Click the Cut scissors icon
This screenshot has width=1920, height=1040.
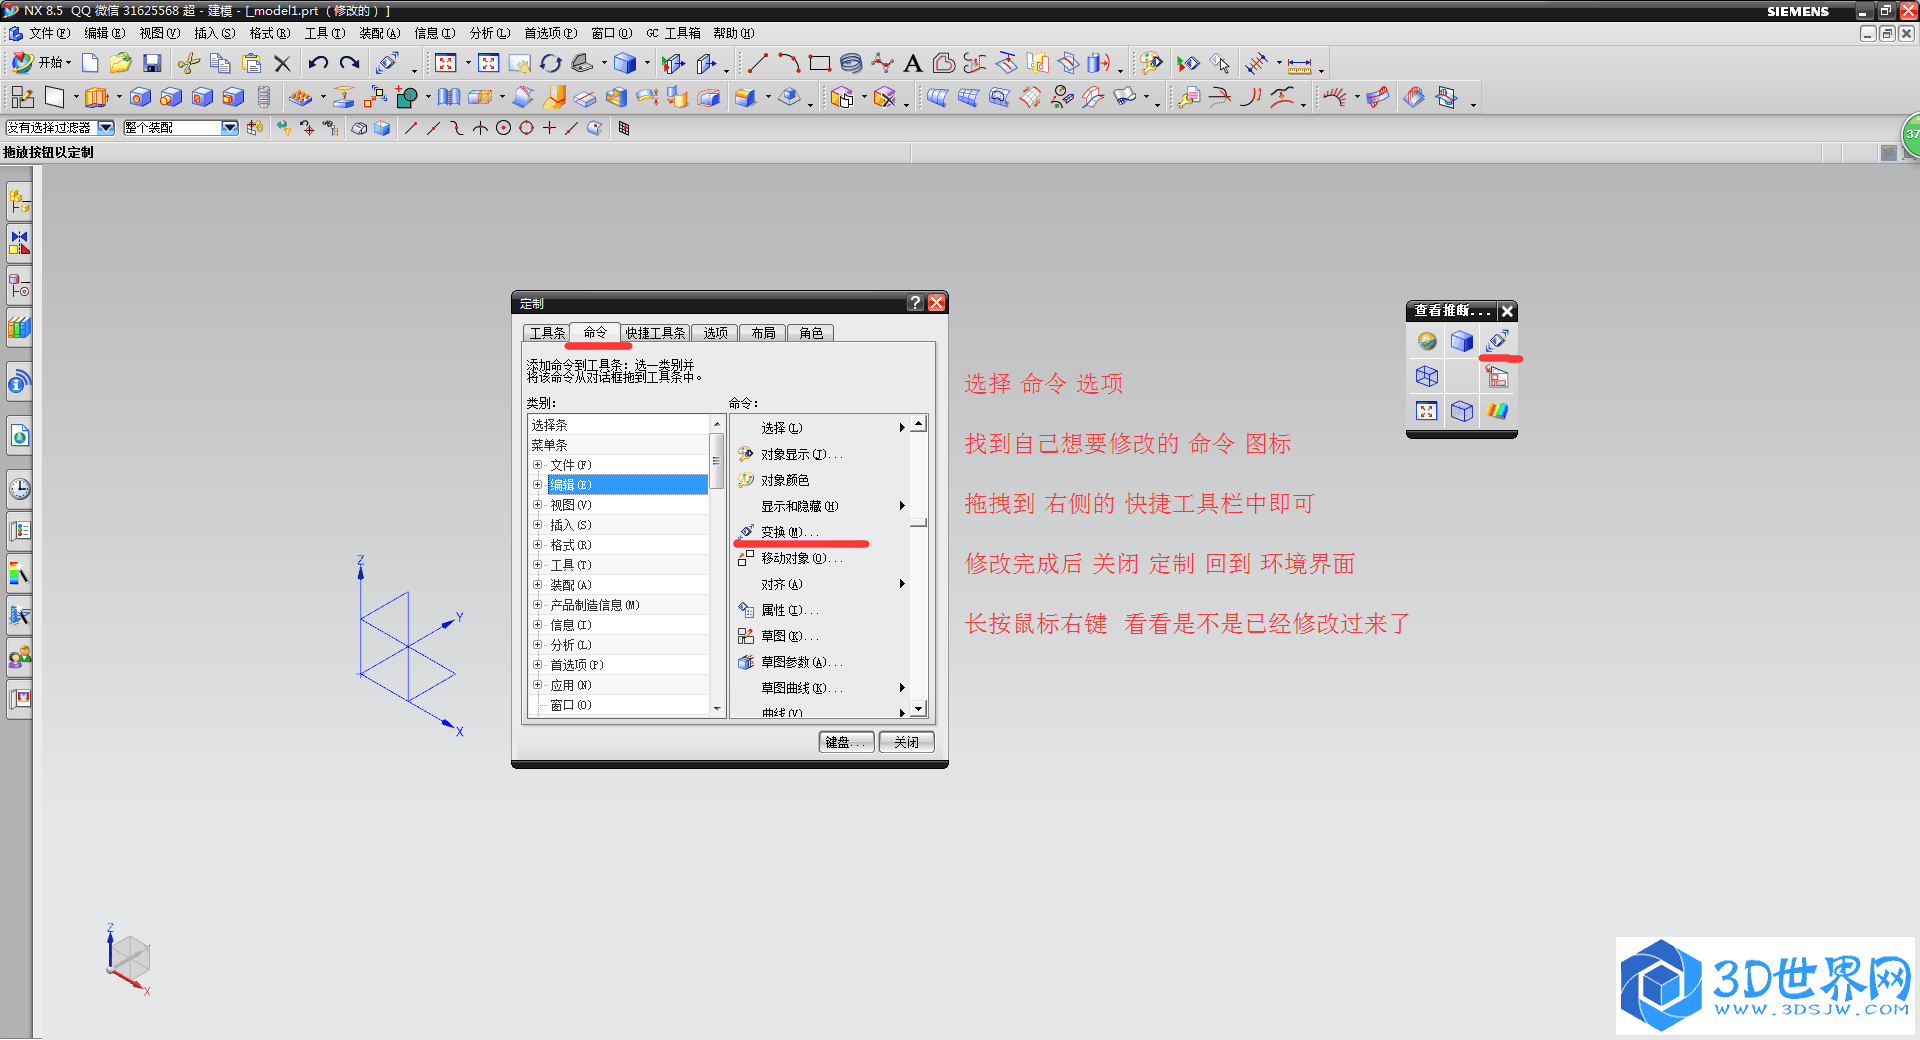tap(188, 64)
